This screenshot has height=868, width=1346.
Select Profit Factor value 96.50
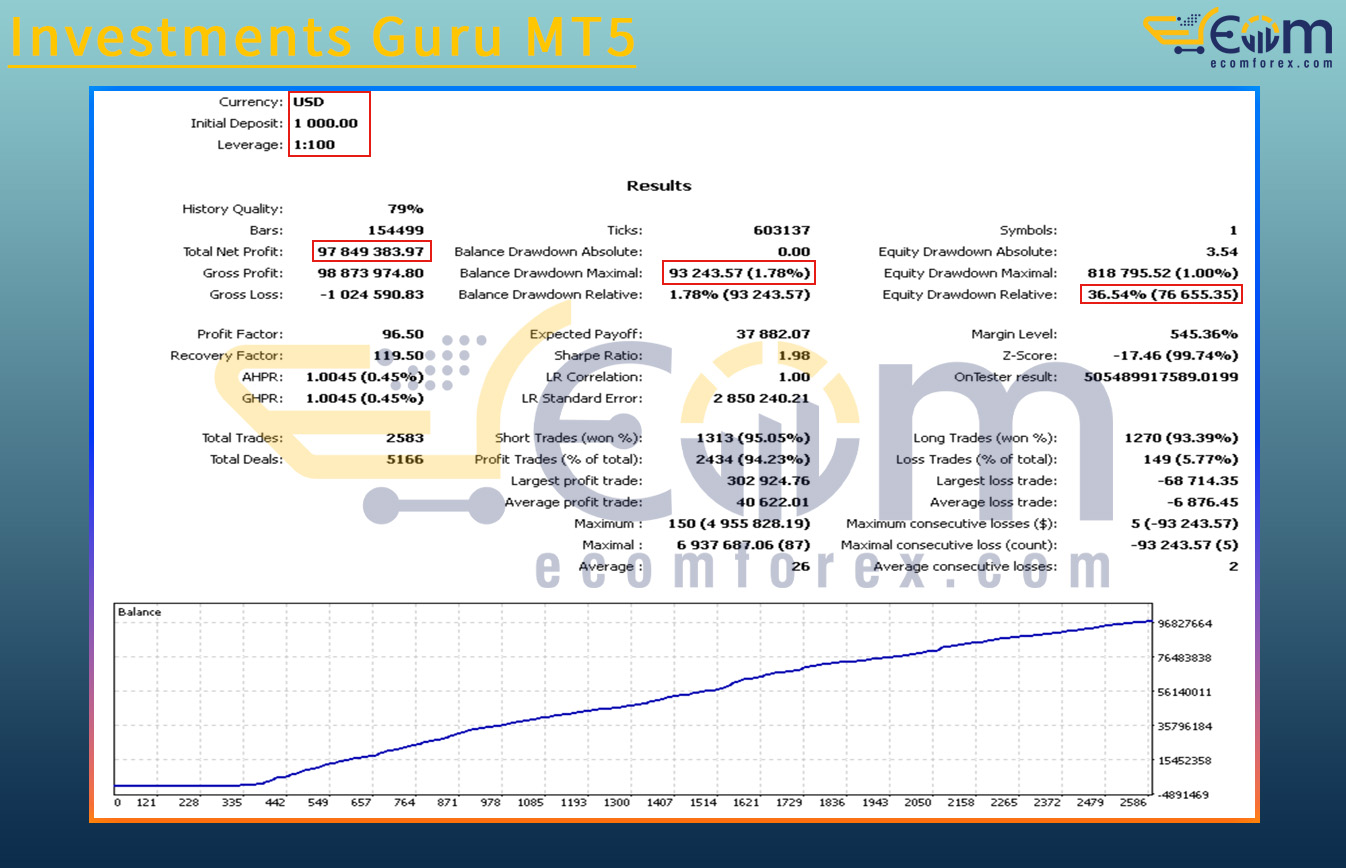403,335
